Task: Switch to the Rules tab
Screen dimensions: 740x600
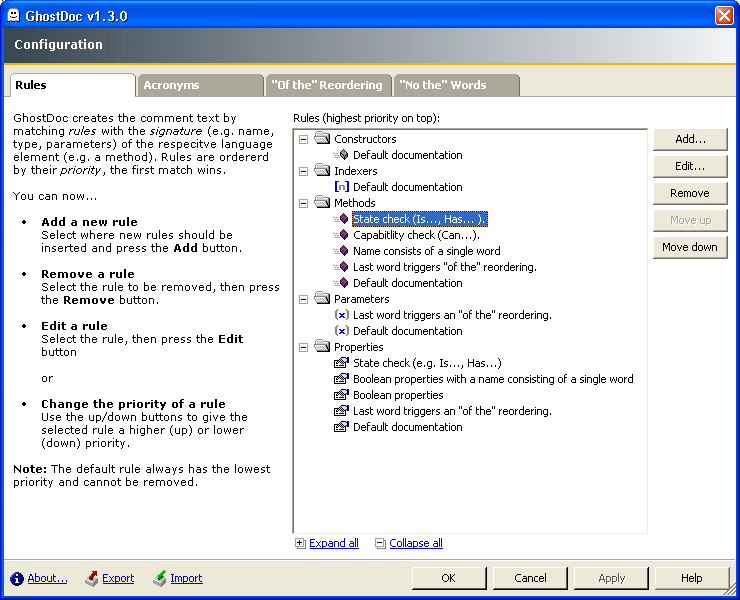Action: pos(73,85)
